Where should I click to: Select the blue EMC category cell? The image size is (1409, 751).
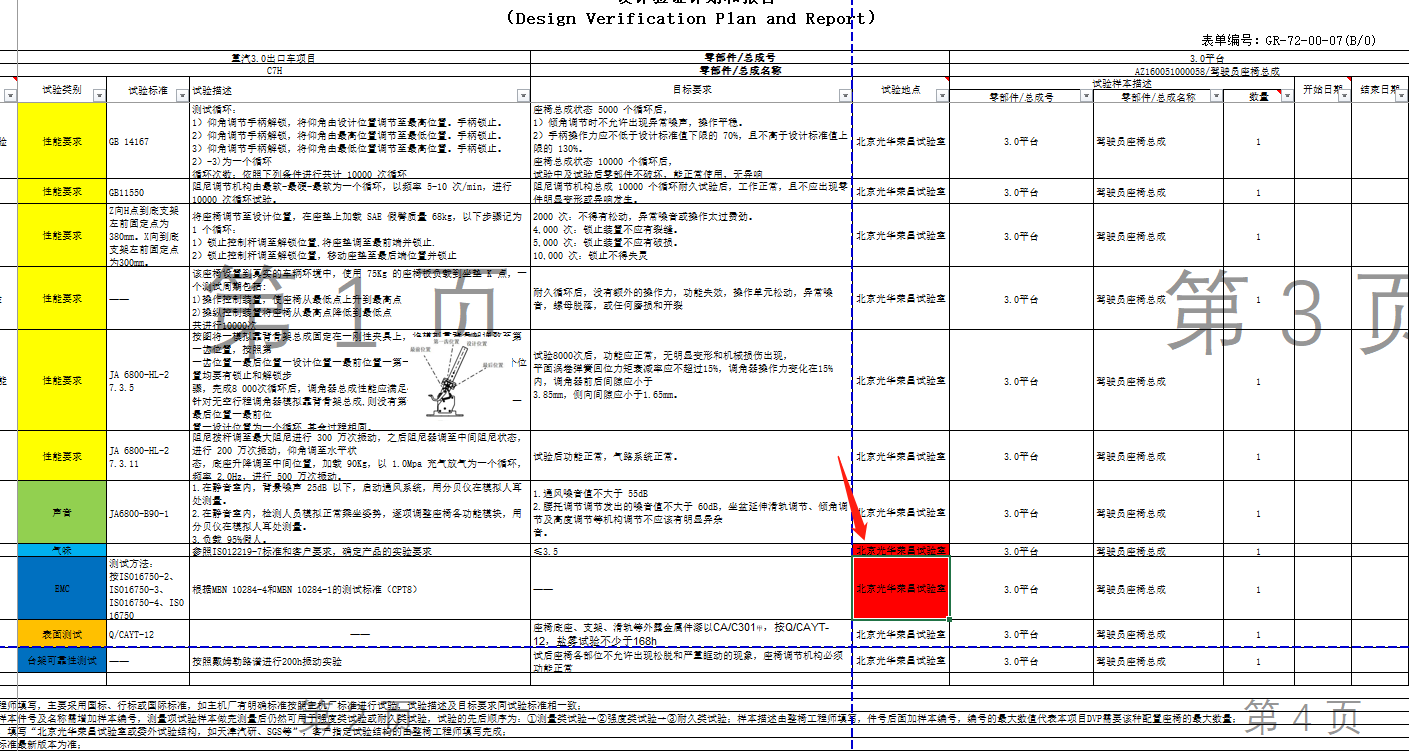pos(62,588)
